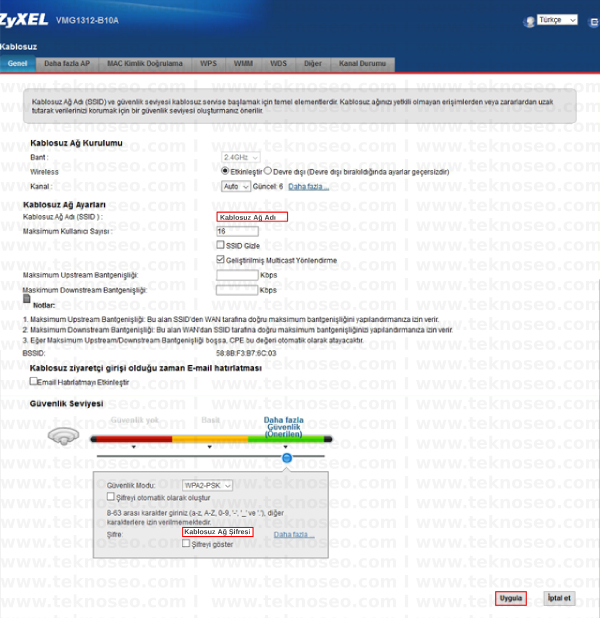Click the notes page icon beside Notlar
This screenshot has height=618, width=600.
[x=27, y=299]
